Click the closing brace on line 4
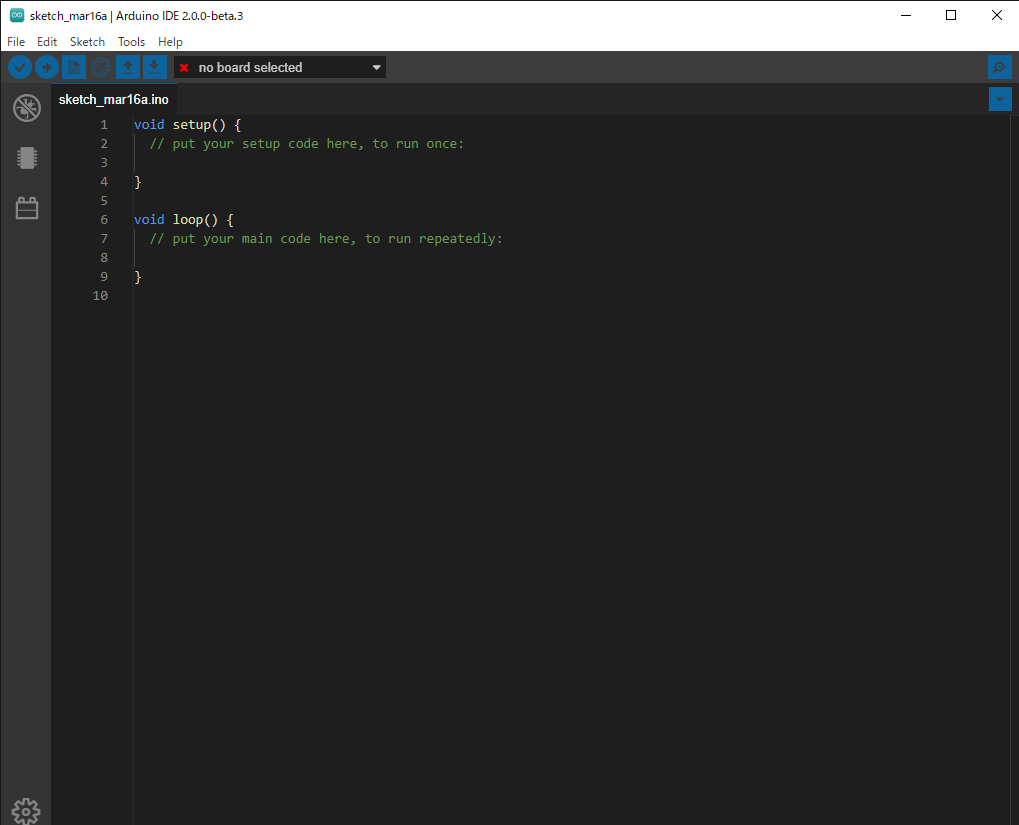 click(x=138, y=182)
